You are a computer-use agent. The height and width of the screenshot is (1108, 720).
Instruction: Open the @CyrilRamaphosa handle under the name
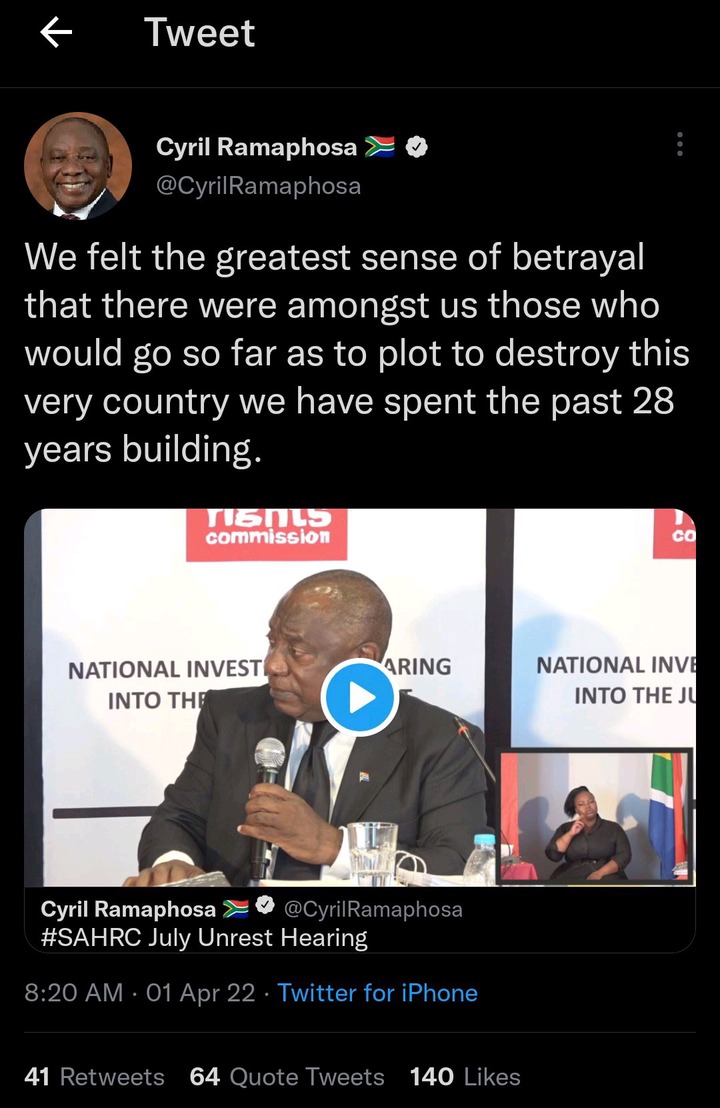point(259,186)
